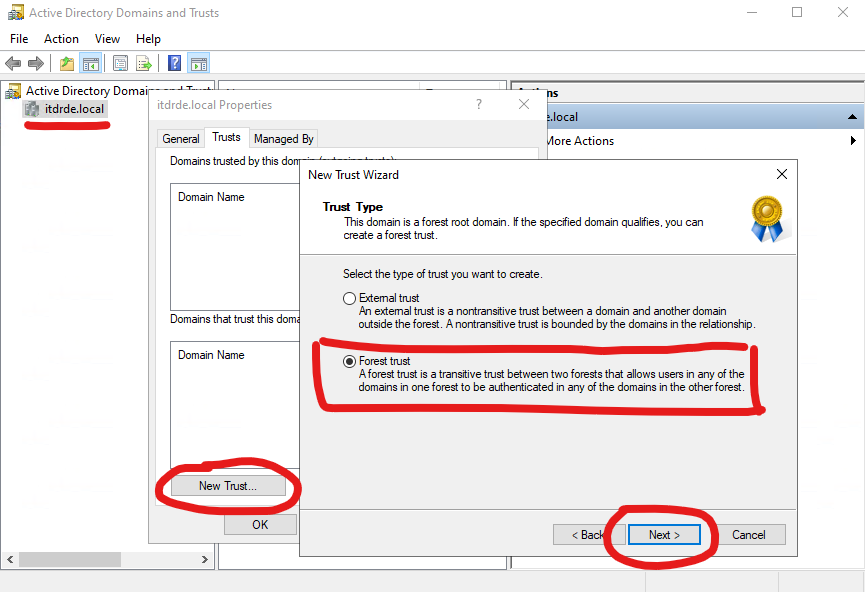Expand the More Actions submenu arrow
This screenshot has width=865, height=592.
[x=853, y=141]
